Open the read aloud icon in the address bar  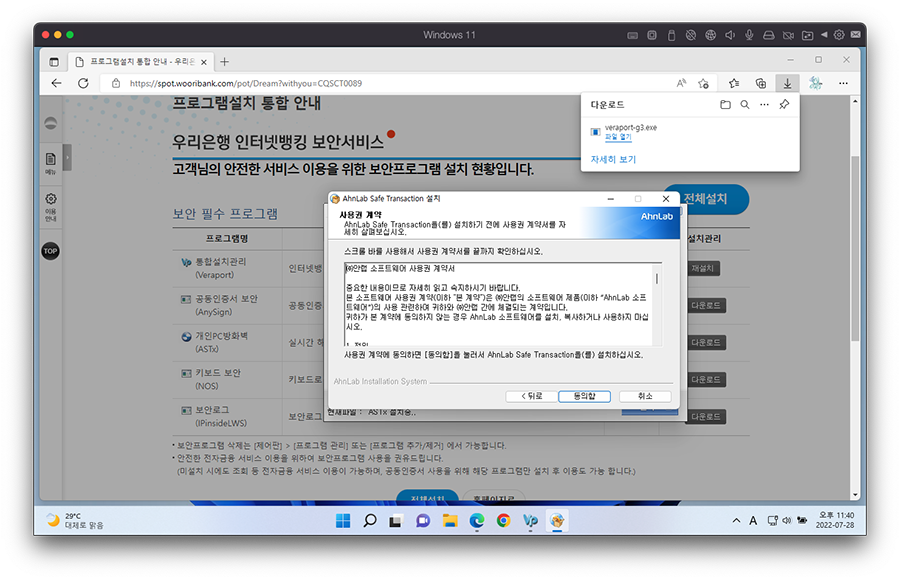pos(681,83)
